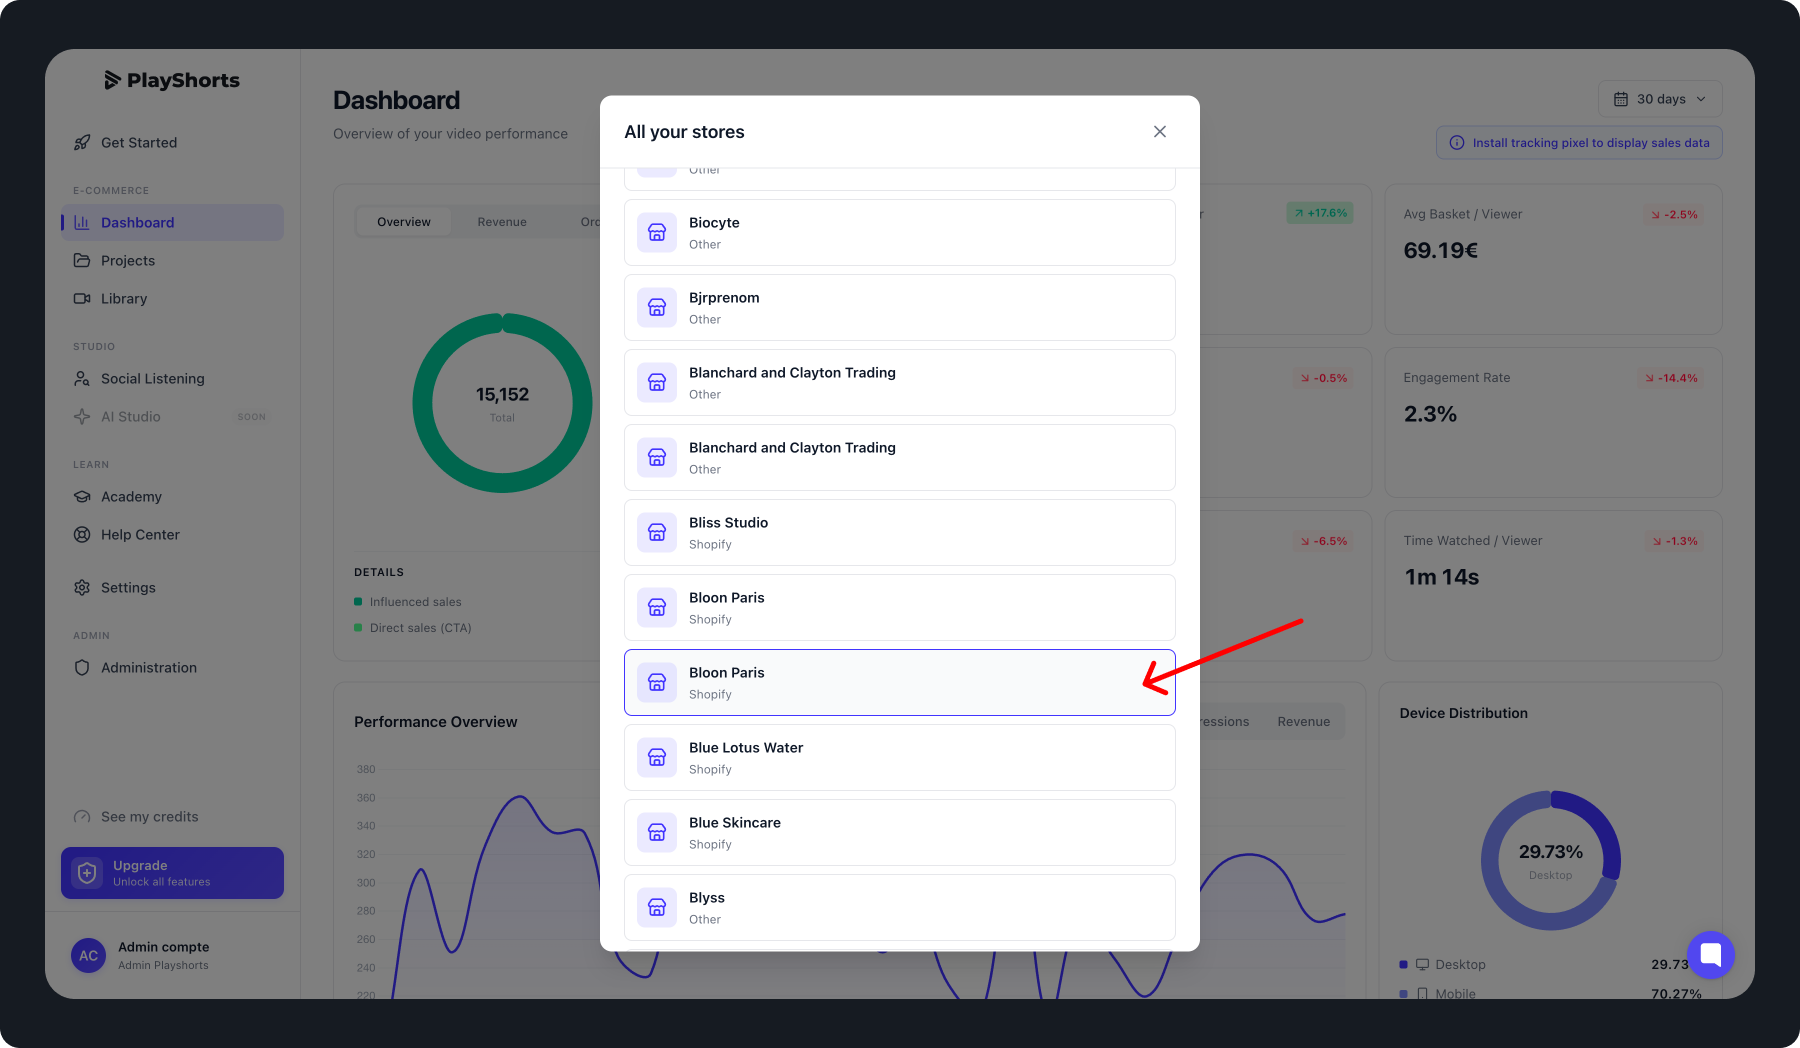Viewport: 1800px width, 1048px height.
Task: Click the PlayShorts logo in the sidebar
Action: (x=172, y=80)
